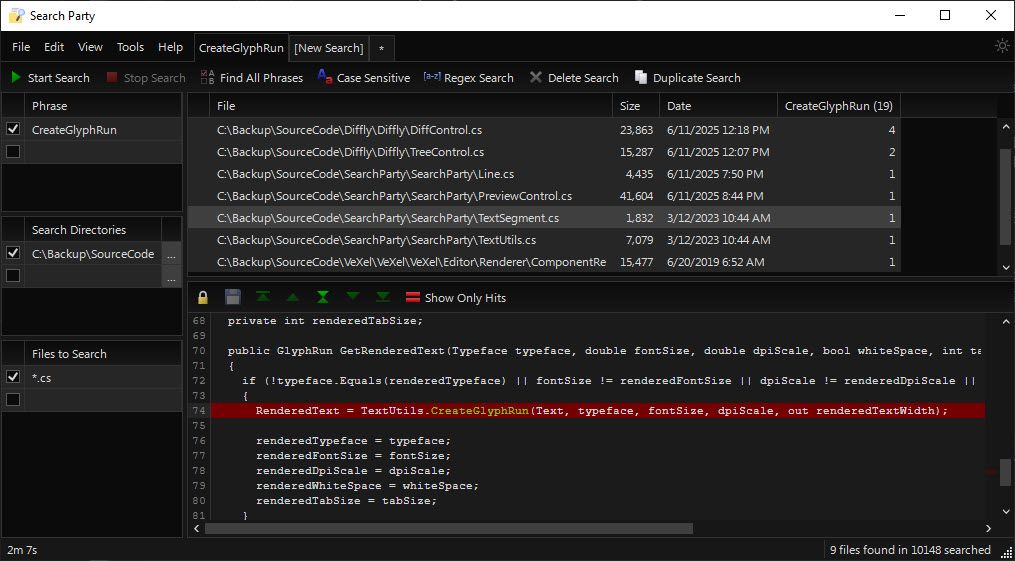Click Show Only Hits
This screenshot has height=561, width=1015.
[456, 298]
